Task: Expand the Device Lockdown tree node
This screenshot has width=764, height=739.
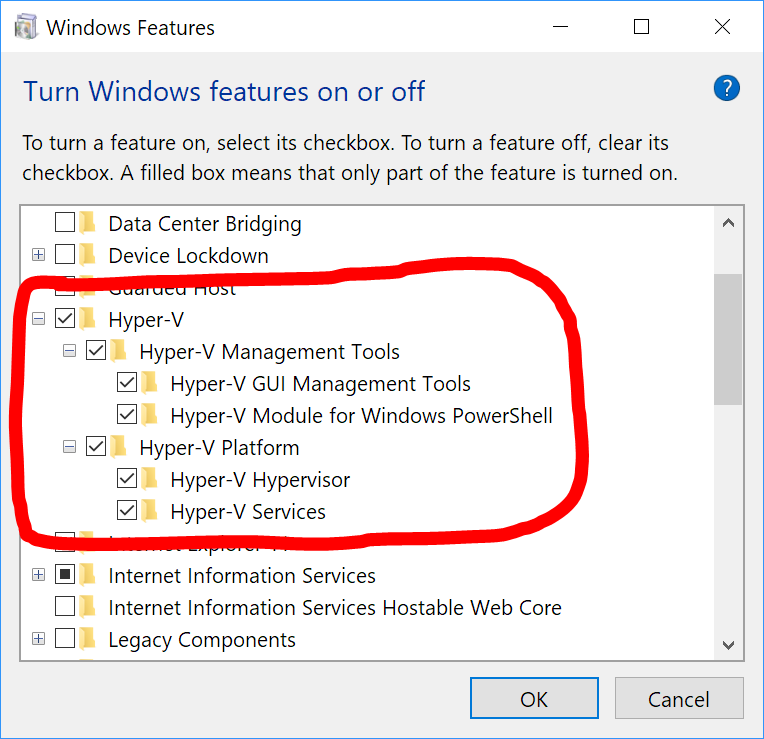Action: [38, 254]
